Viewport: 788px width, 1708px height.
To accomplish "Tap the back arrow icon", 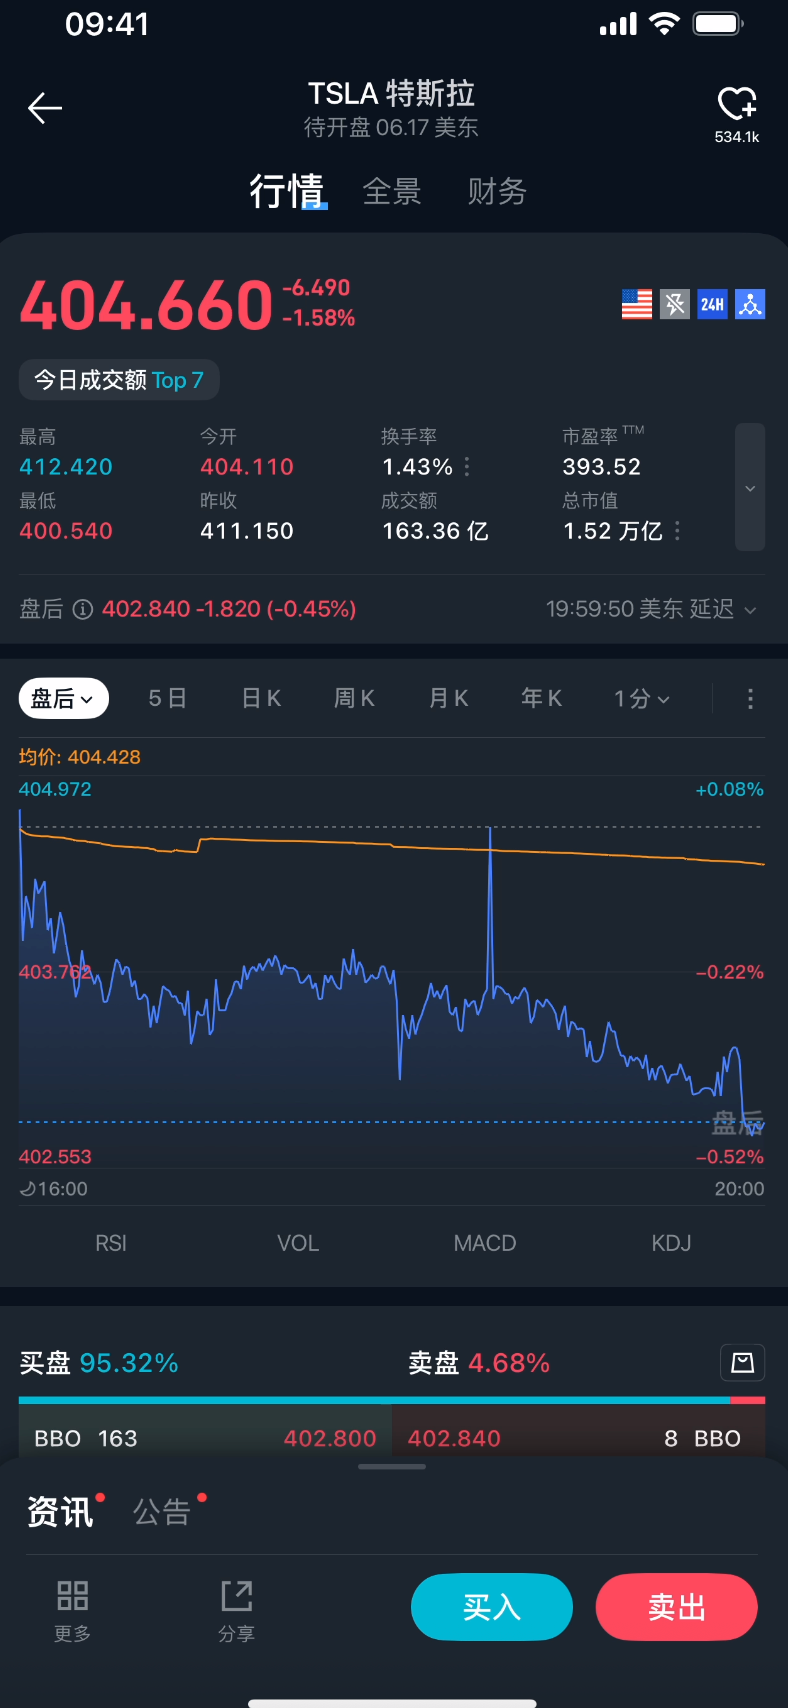I will coord(45,108).
